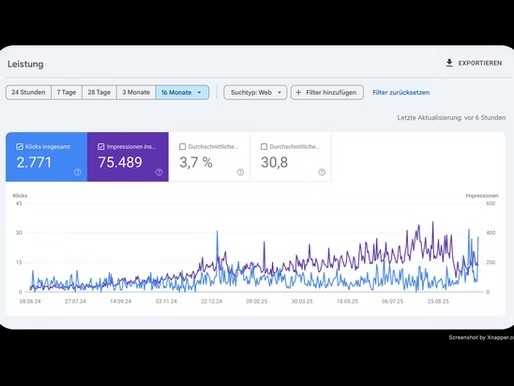Viewport: 514px width, 386px height.
Task: Select the 3 Monate time range
Action: click(136, 92)
